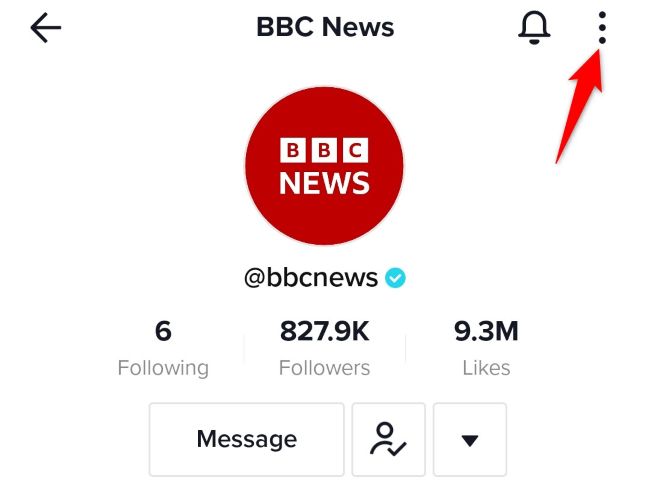Go back using the left arrow

point(46,28)
